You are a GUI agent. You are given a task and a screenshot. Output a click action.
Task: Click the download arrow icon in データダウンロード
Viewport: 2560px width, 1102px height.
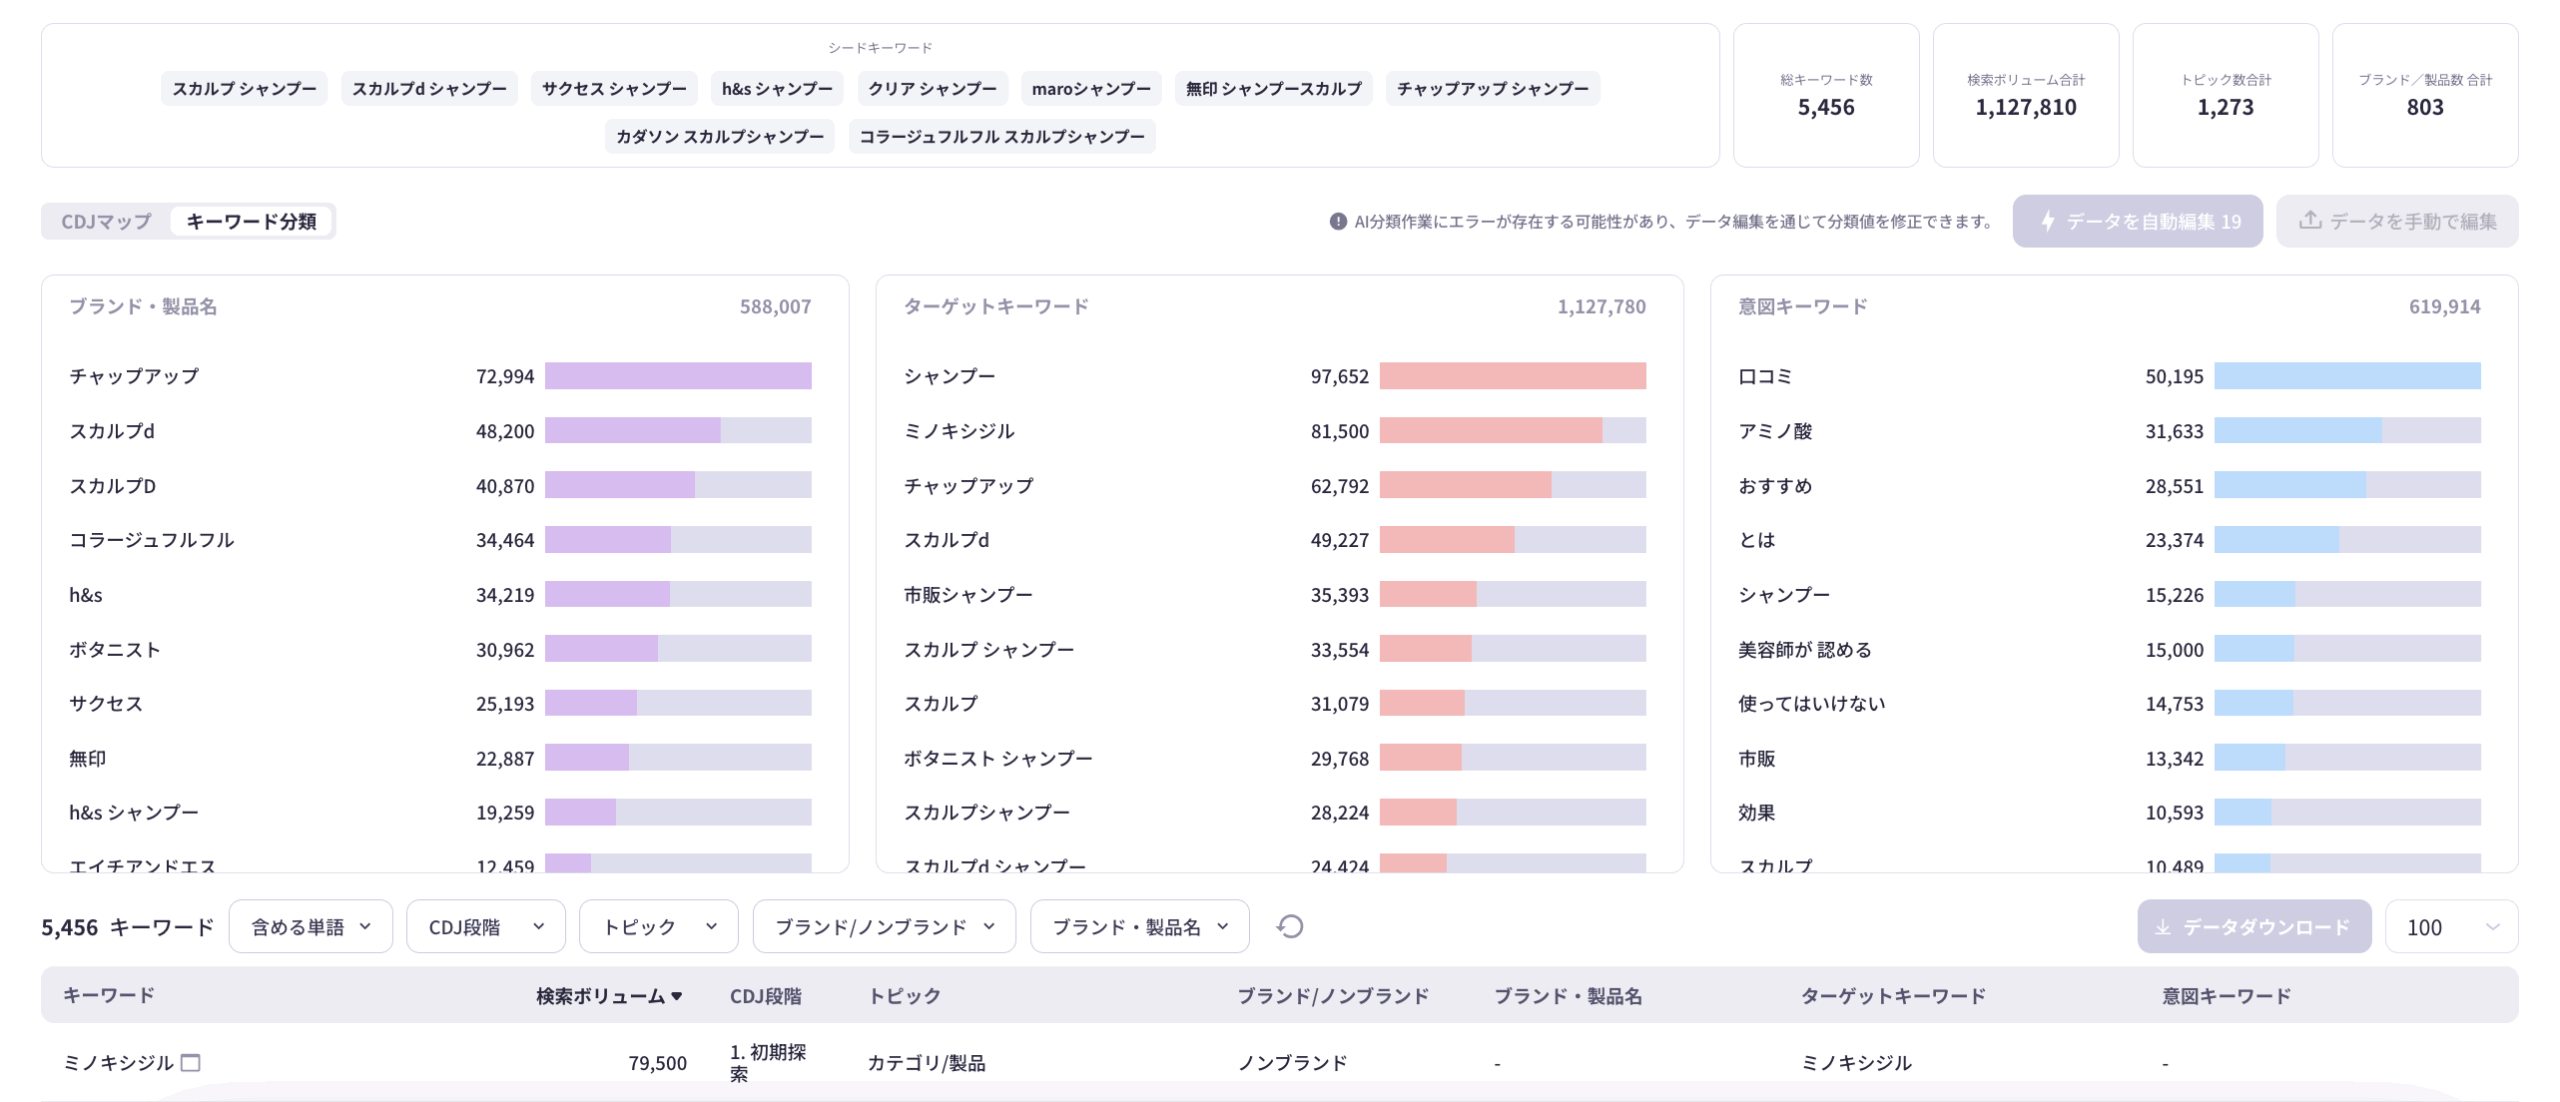[x=2162, y=927]
